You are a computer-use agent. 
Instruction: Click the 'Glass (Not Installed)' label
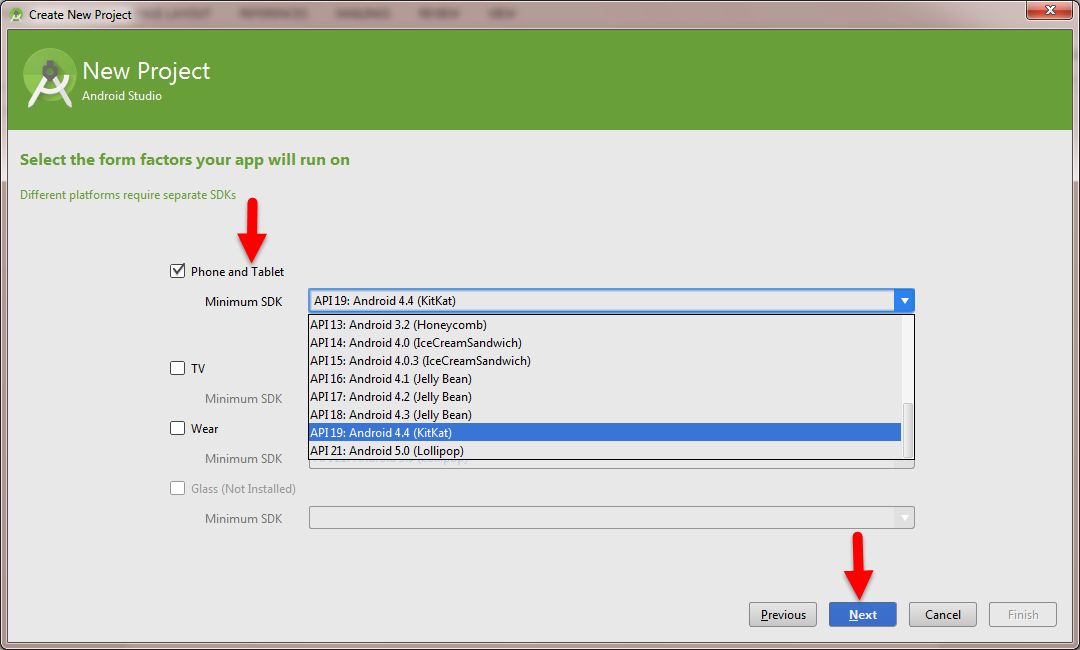click(243, 489)
